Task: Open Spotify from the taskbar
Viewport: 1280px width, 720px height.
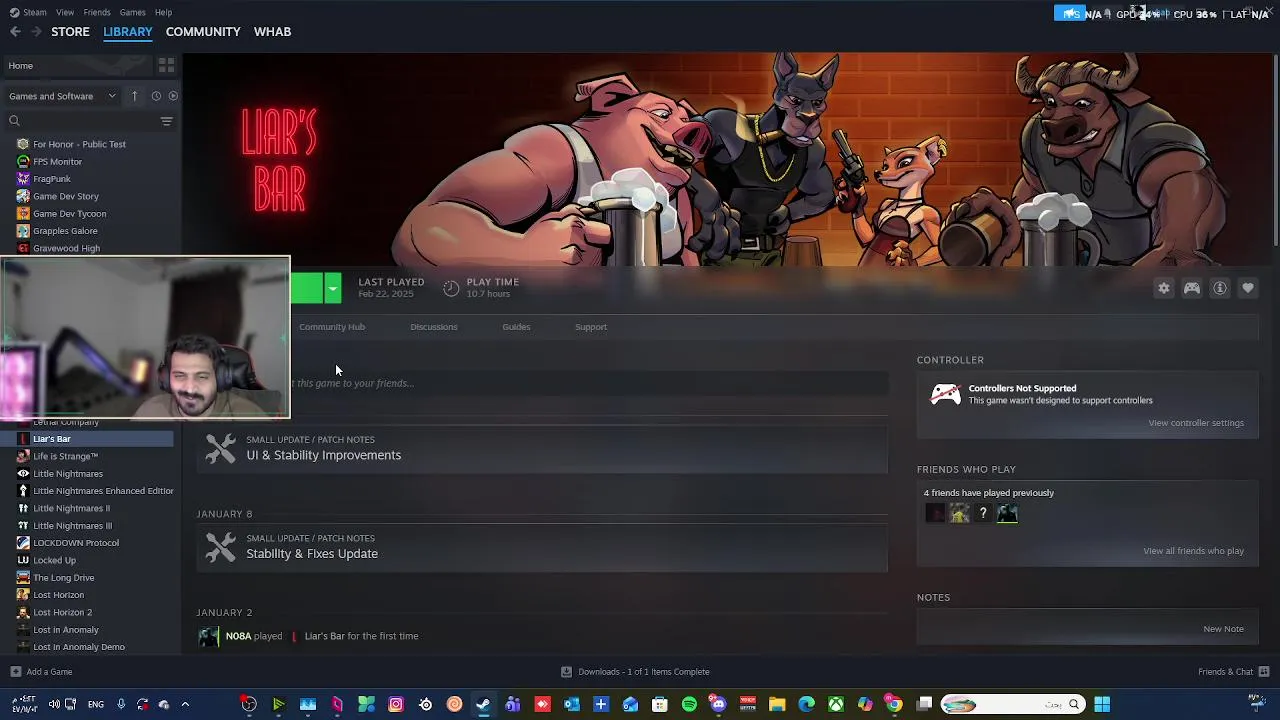Action: 689,705
